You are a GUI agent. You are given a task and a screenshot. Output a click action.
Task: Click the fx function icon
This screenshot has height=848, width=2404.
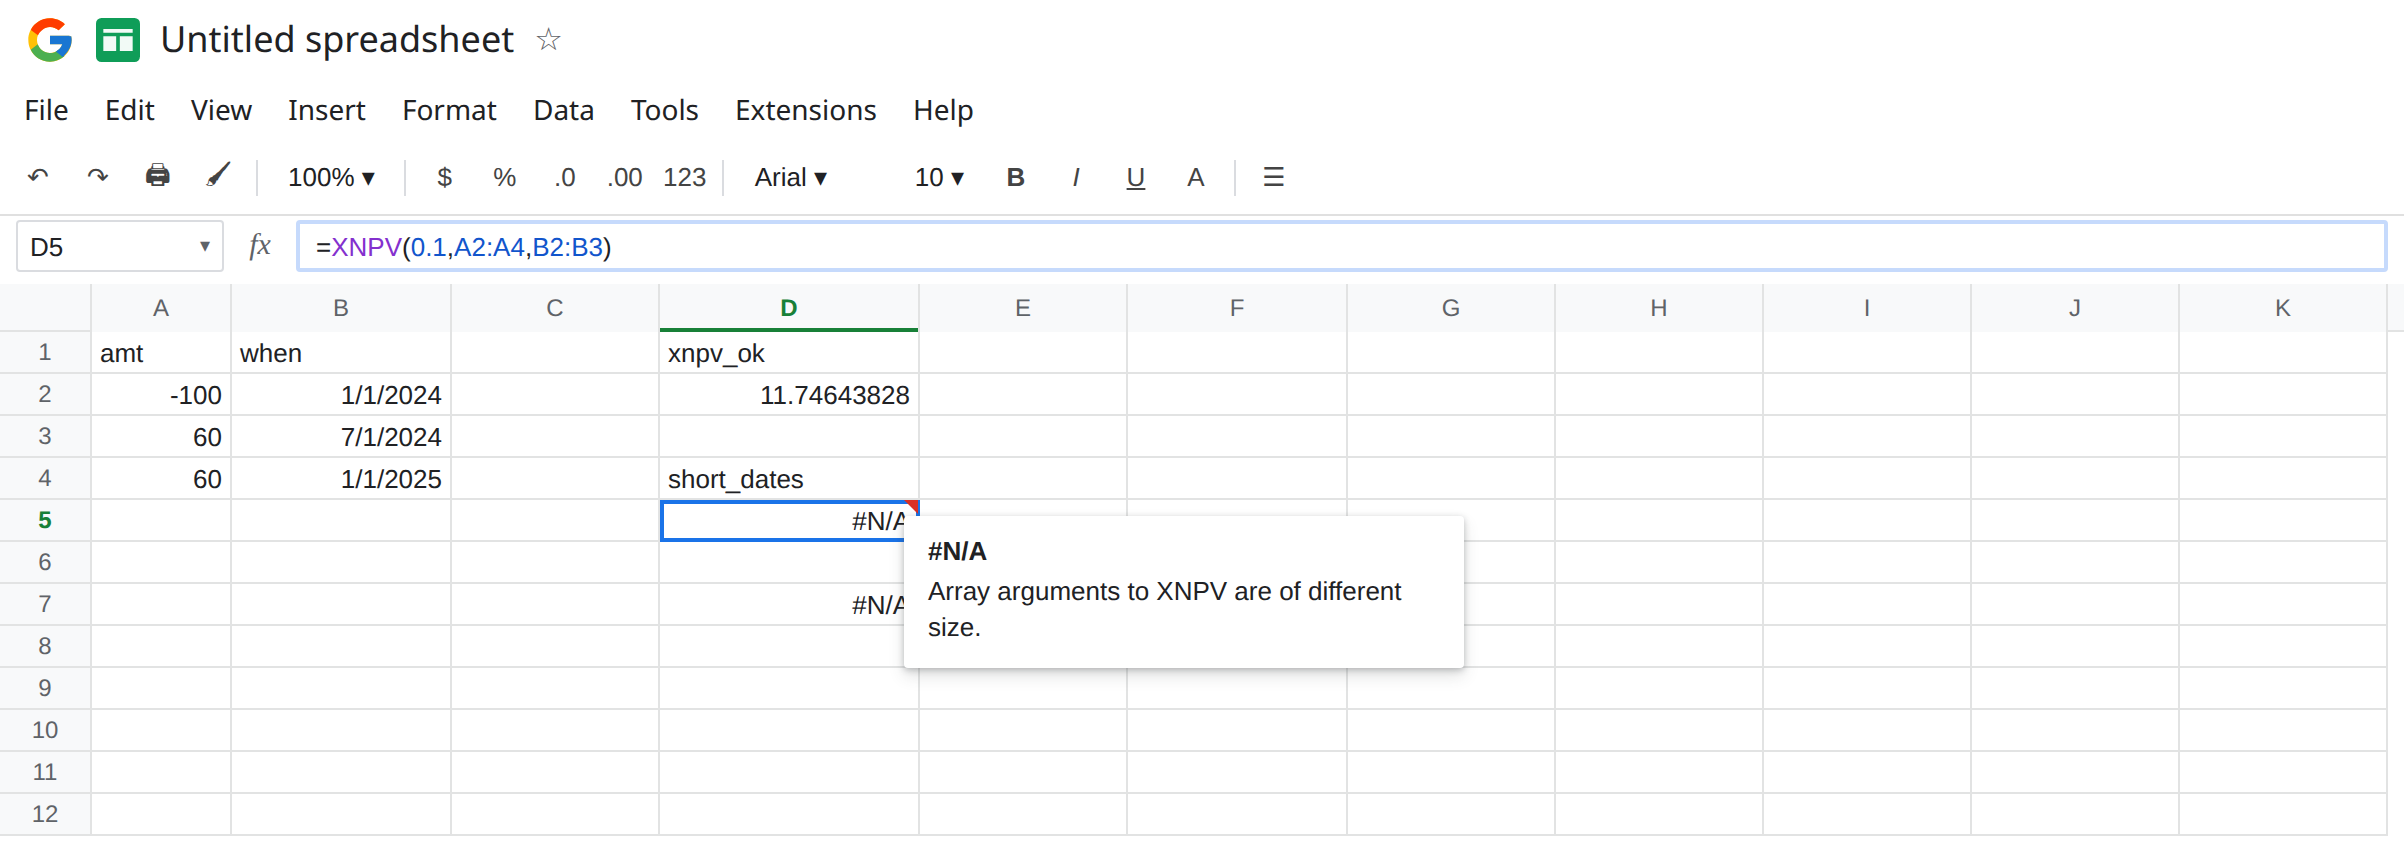[x=260, y=246]
